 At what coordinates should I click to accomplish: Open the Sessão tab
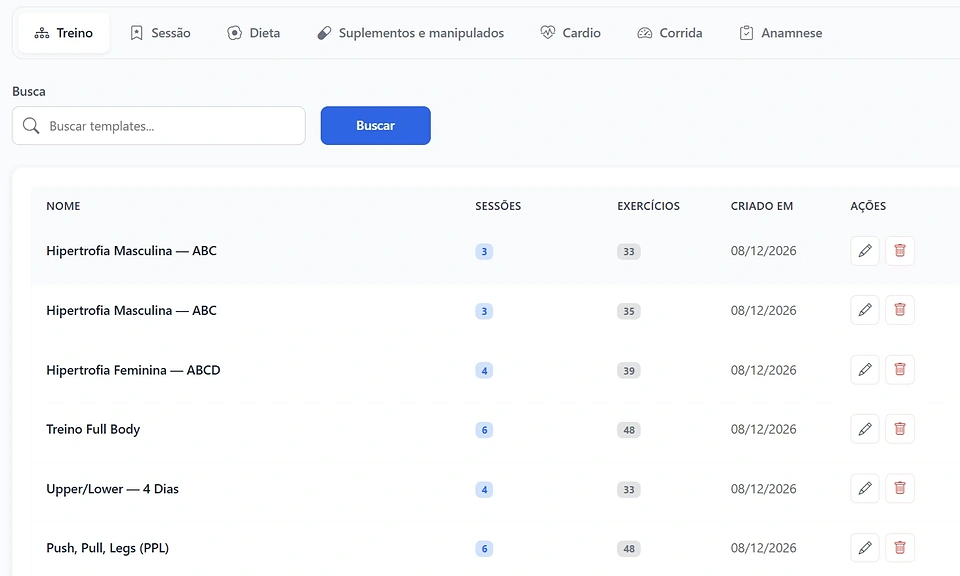[x=160, y=33]
